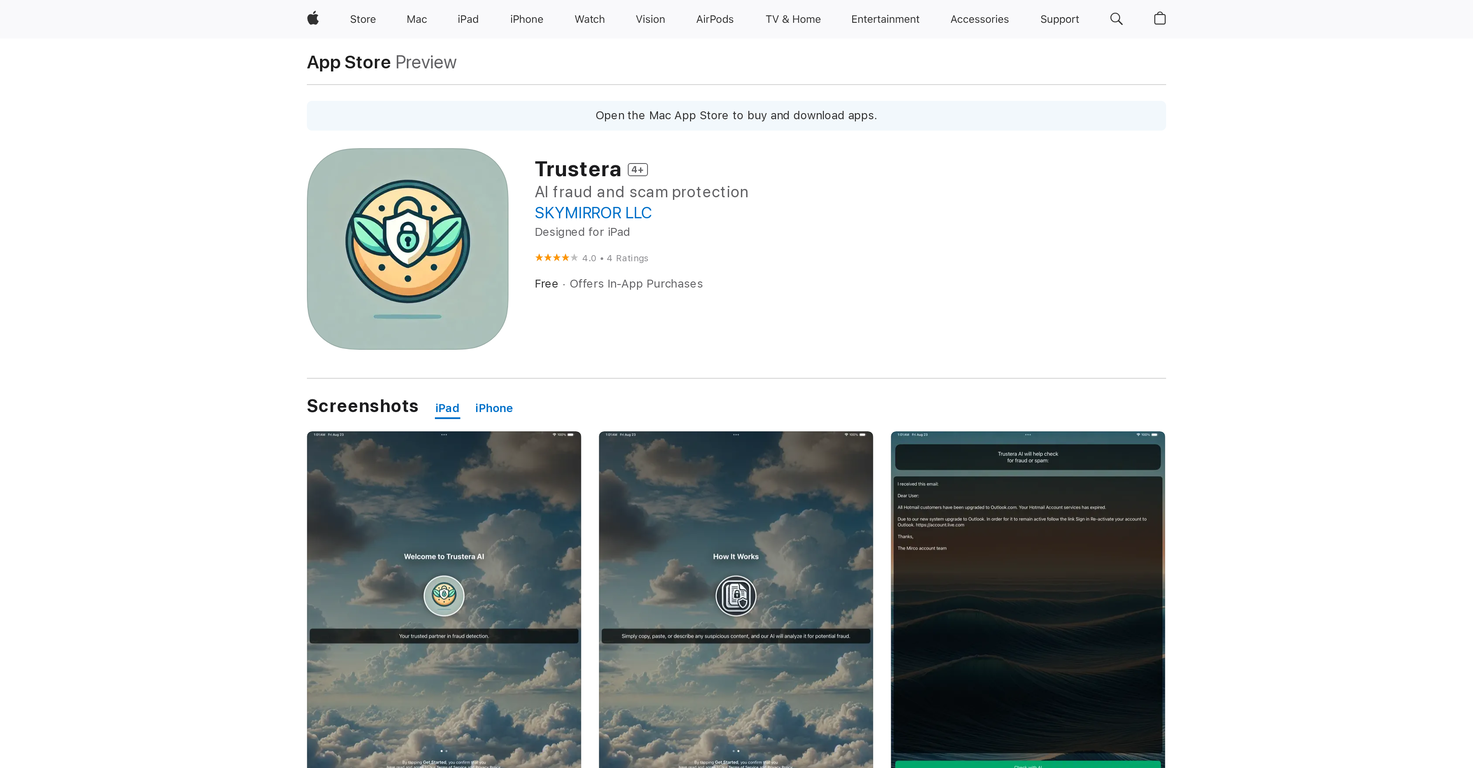
Task: Click the Trustera app icon
Action: 407,248
